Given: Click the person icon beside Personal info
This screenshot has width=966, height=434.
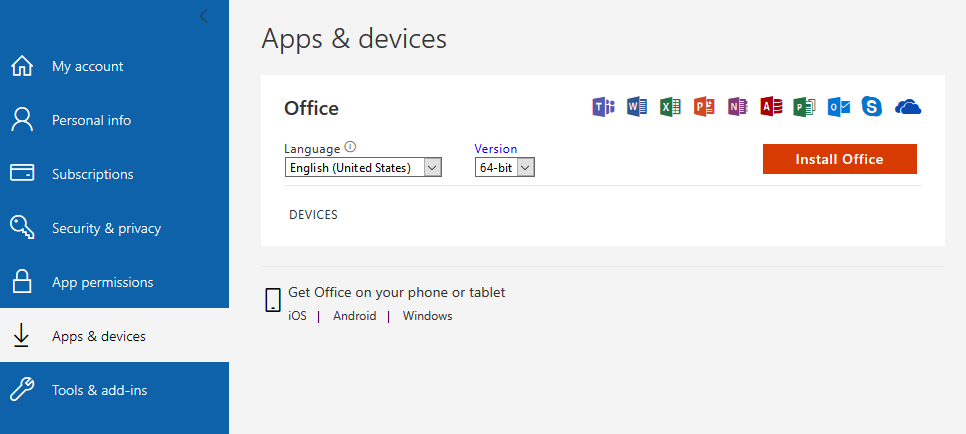Looking at the screenshot, I should pos(22,120).
